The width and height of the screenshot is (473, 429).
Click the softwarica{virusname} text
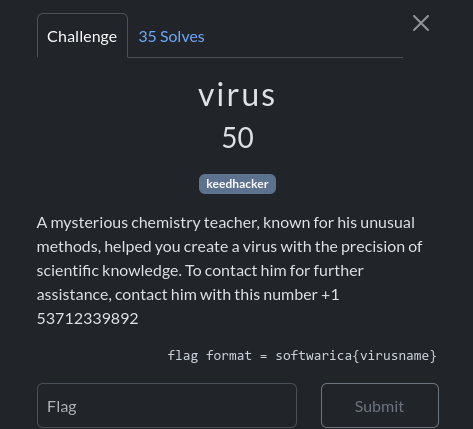click(356, 356)
